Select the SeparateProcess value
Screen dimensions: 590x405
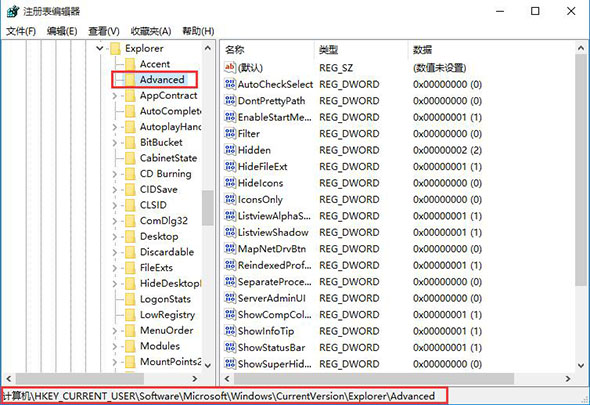275,282
